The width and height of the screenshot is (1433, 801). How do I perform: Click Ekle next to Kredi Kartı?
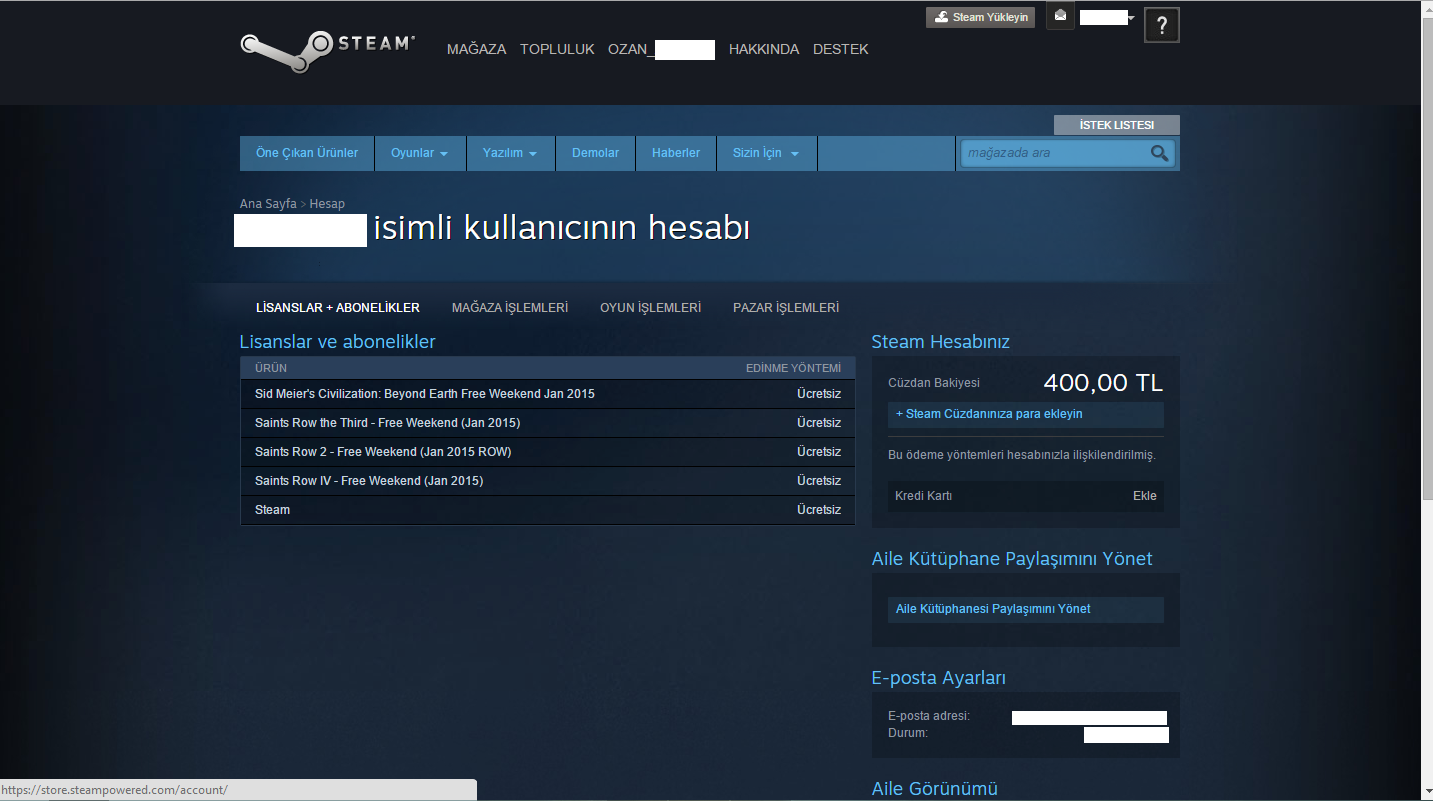(x=1145, y=496)
